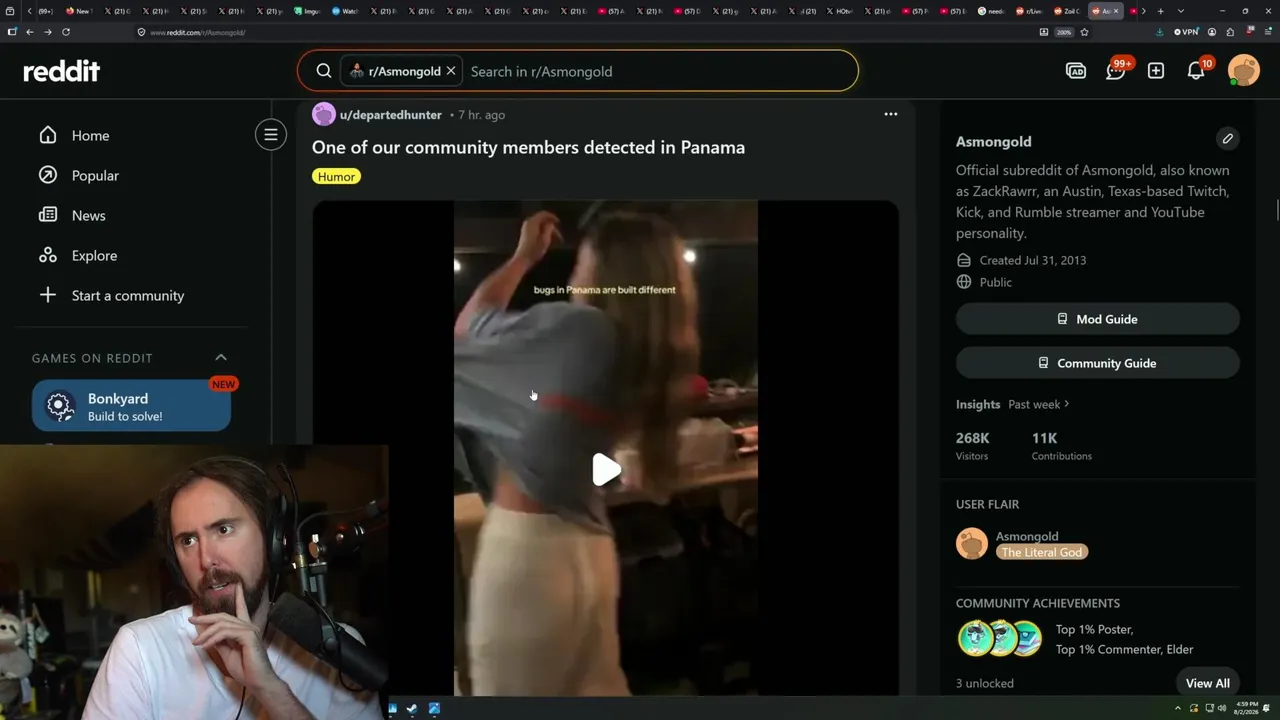1280x720 pixels.
Task: Open the Community Guide
Action: (1098, 363)
